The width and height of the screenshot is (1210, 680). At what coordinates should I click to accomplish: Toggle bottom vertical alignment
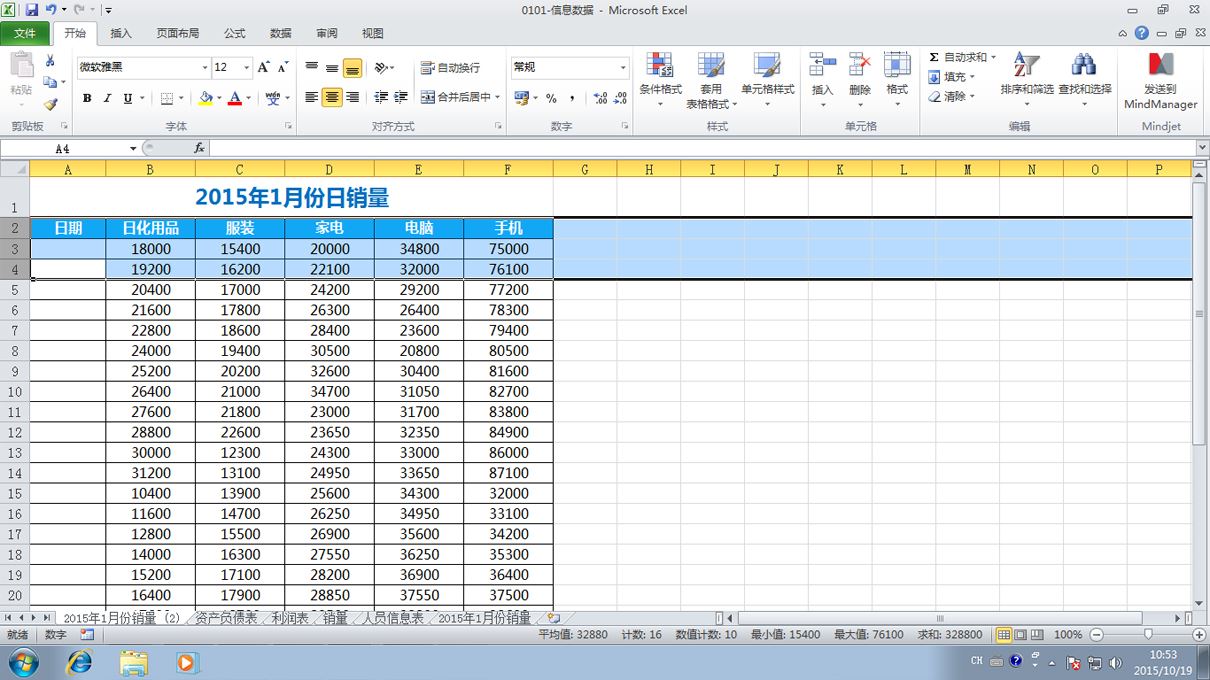point(351,68)
